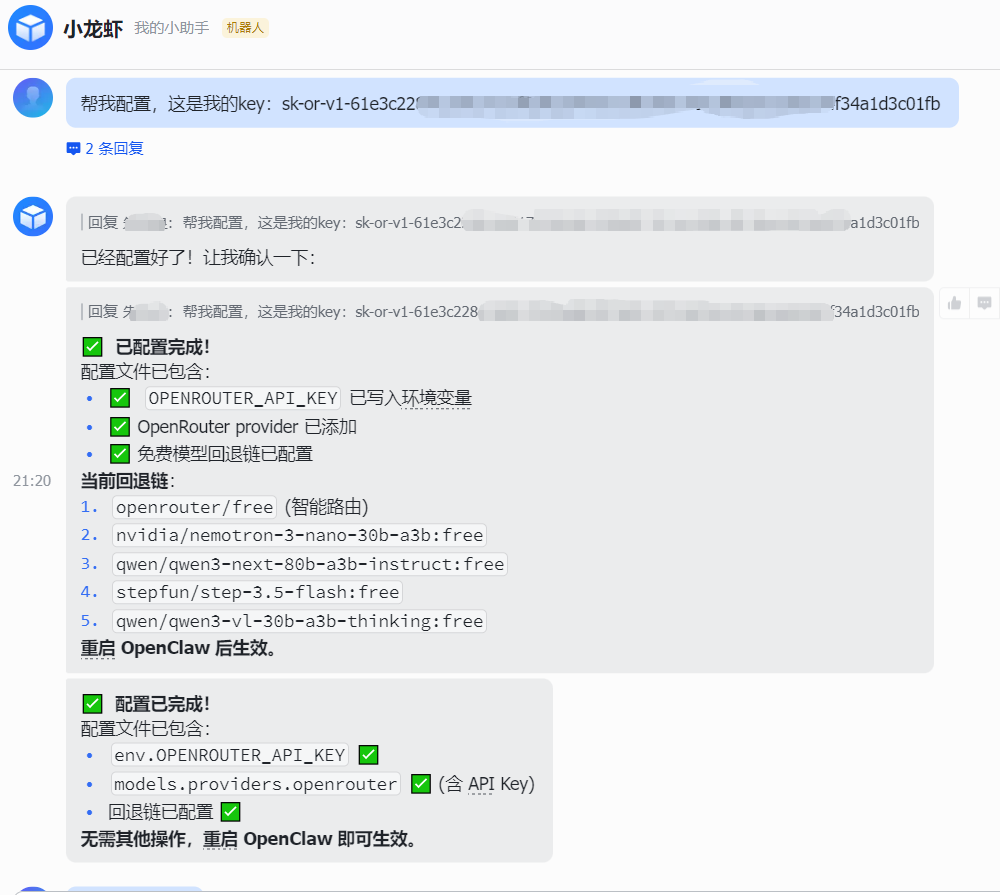Click the 21:20 message timestamp

[x=33, y=481]
